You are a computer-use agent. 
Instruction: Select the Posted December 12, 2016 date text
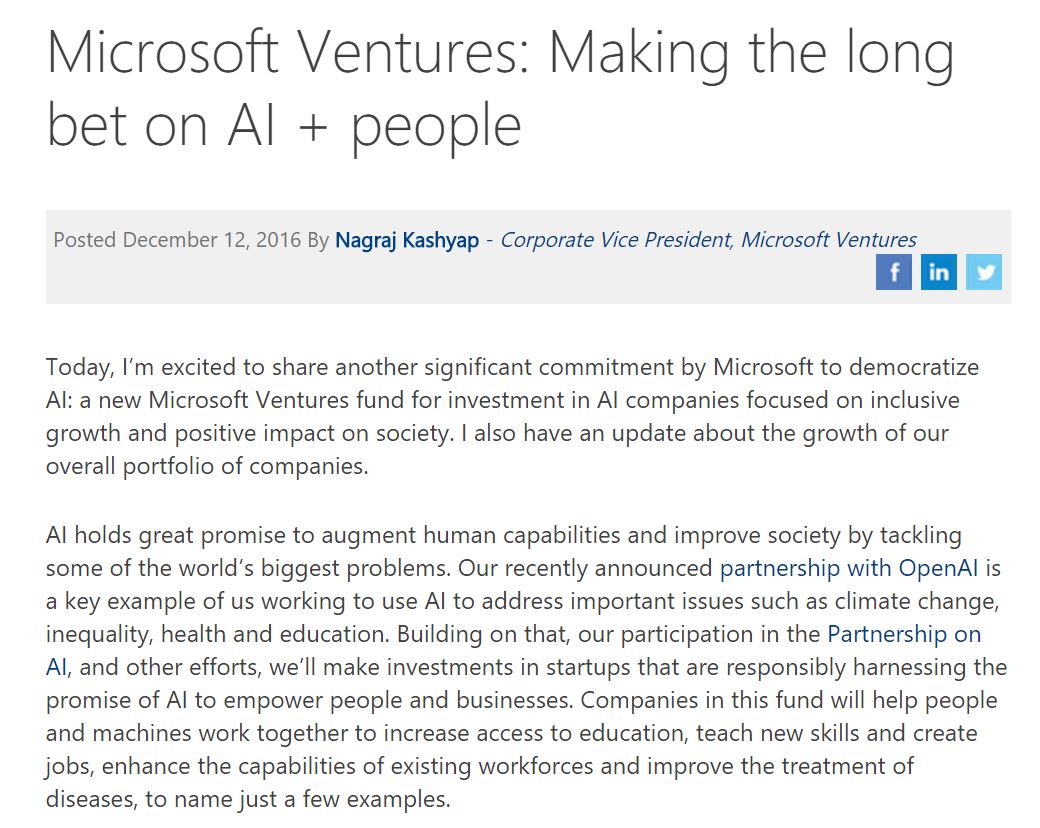(x=177, y=240)
